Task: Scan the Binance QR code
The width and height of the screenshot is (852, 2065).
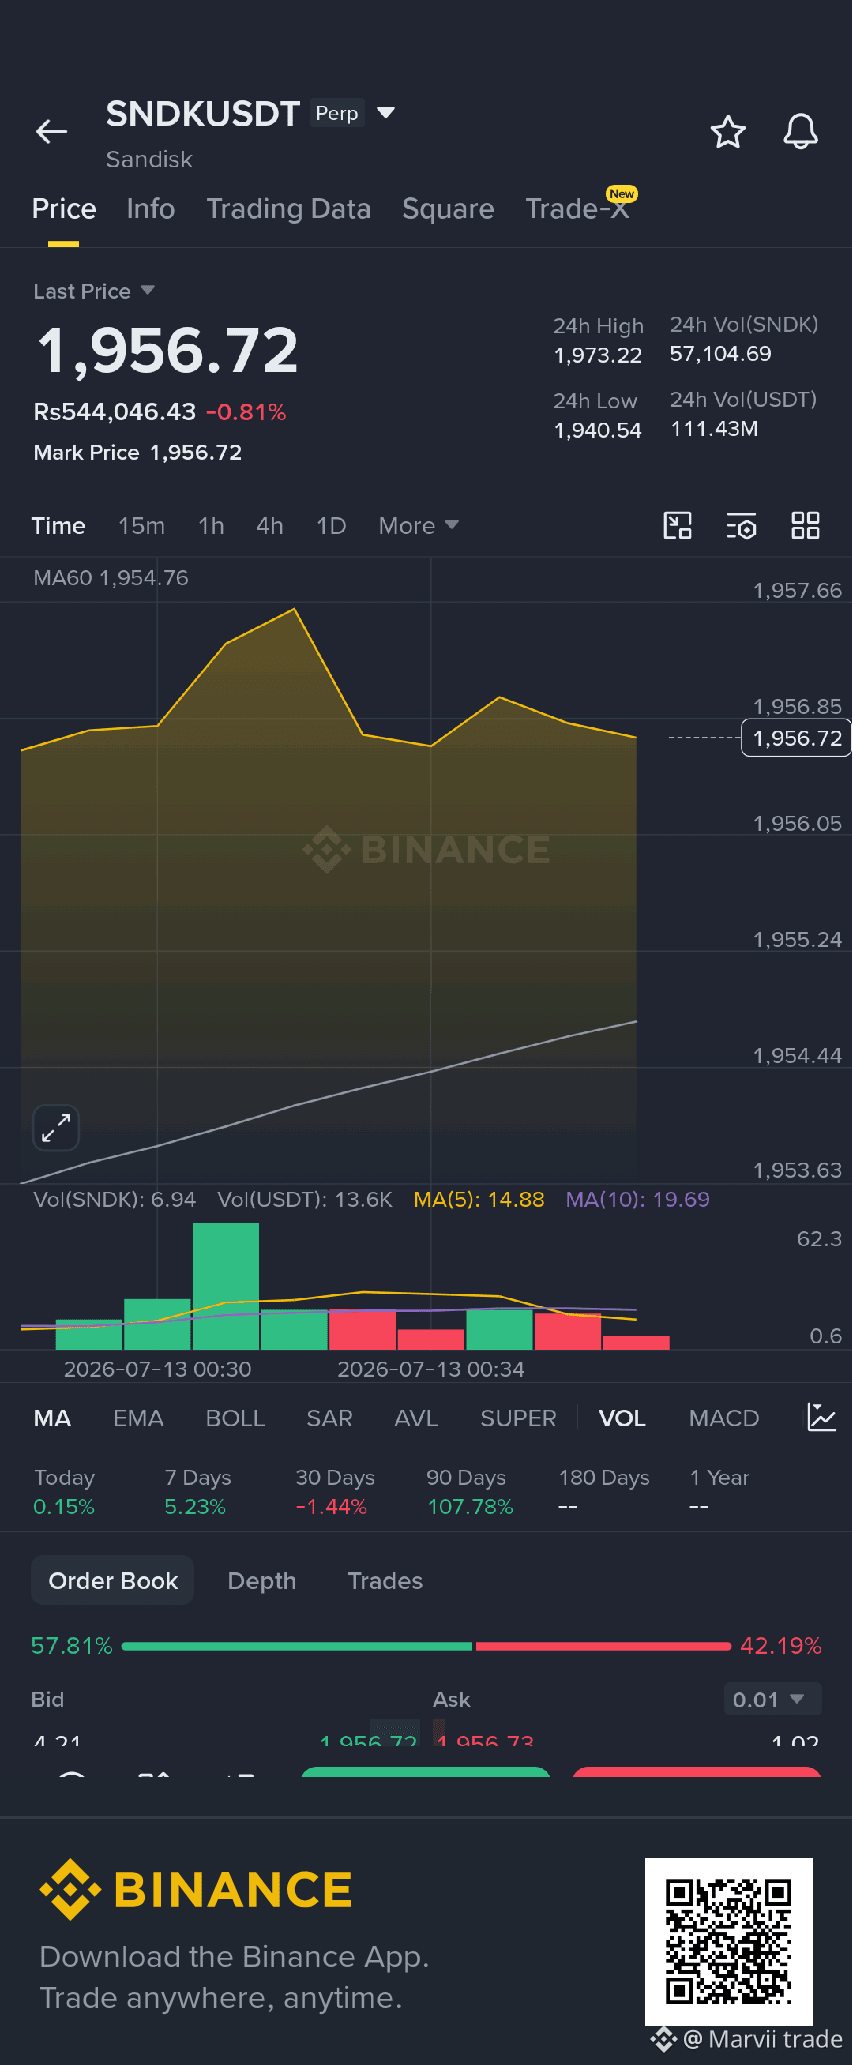Action: pyautogui.click(x=729, y=1941)
